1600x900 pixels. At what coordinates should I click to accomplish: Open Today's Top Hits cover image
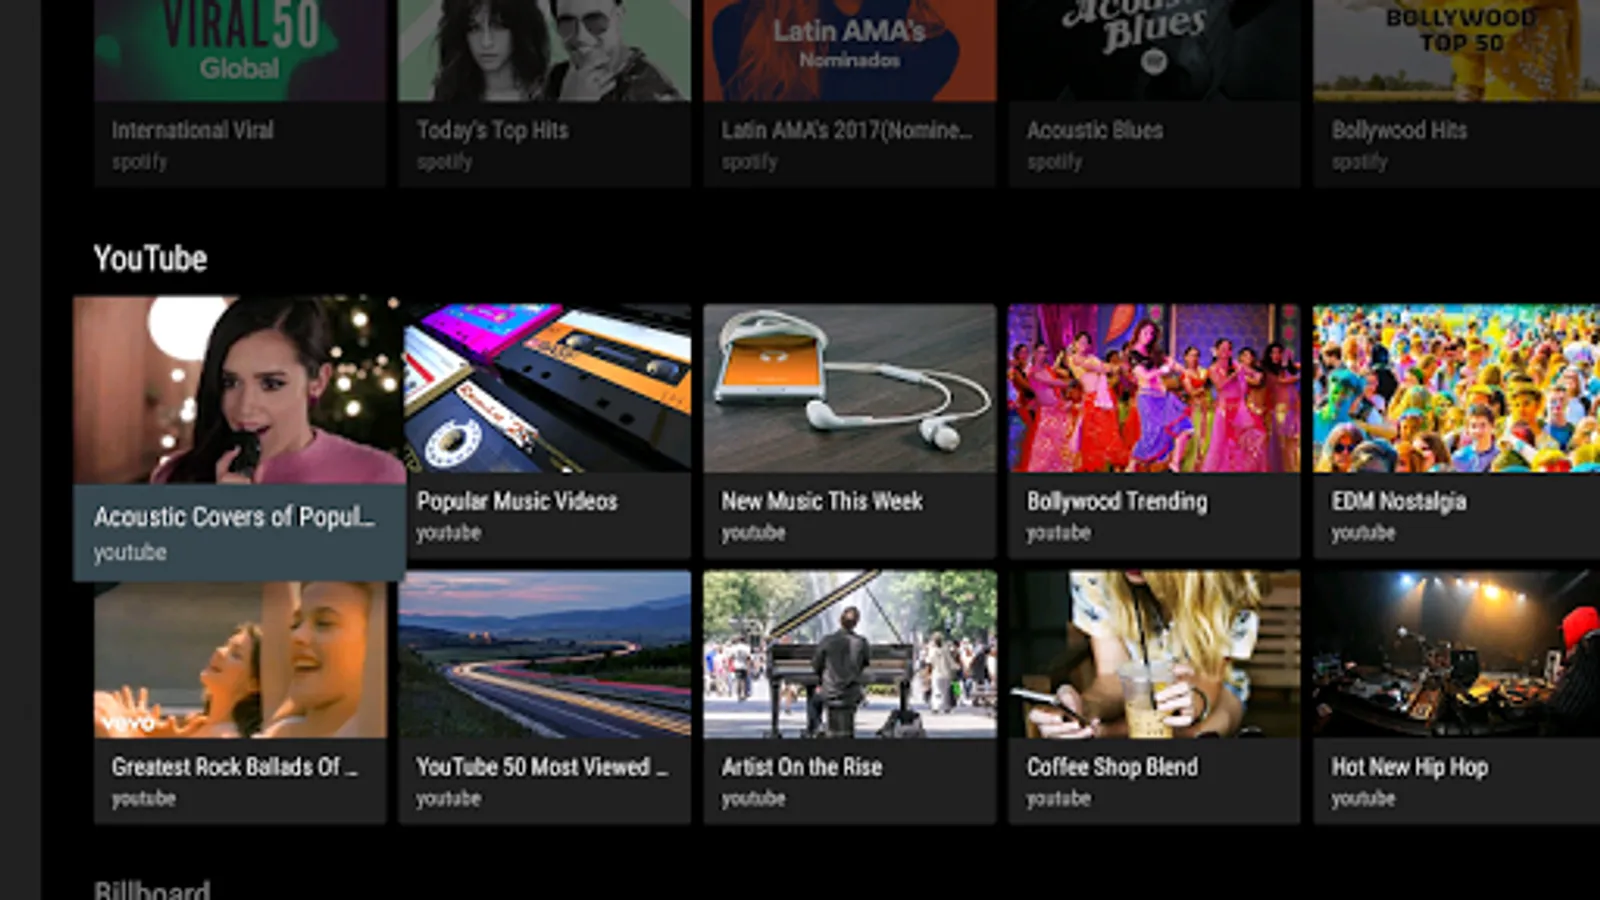point(545,50)
